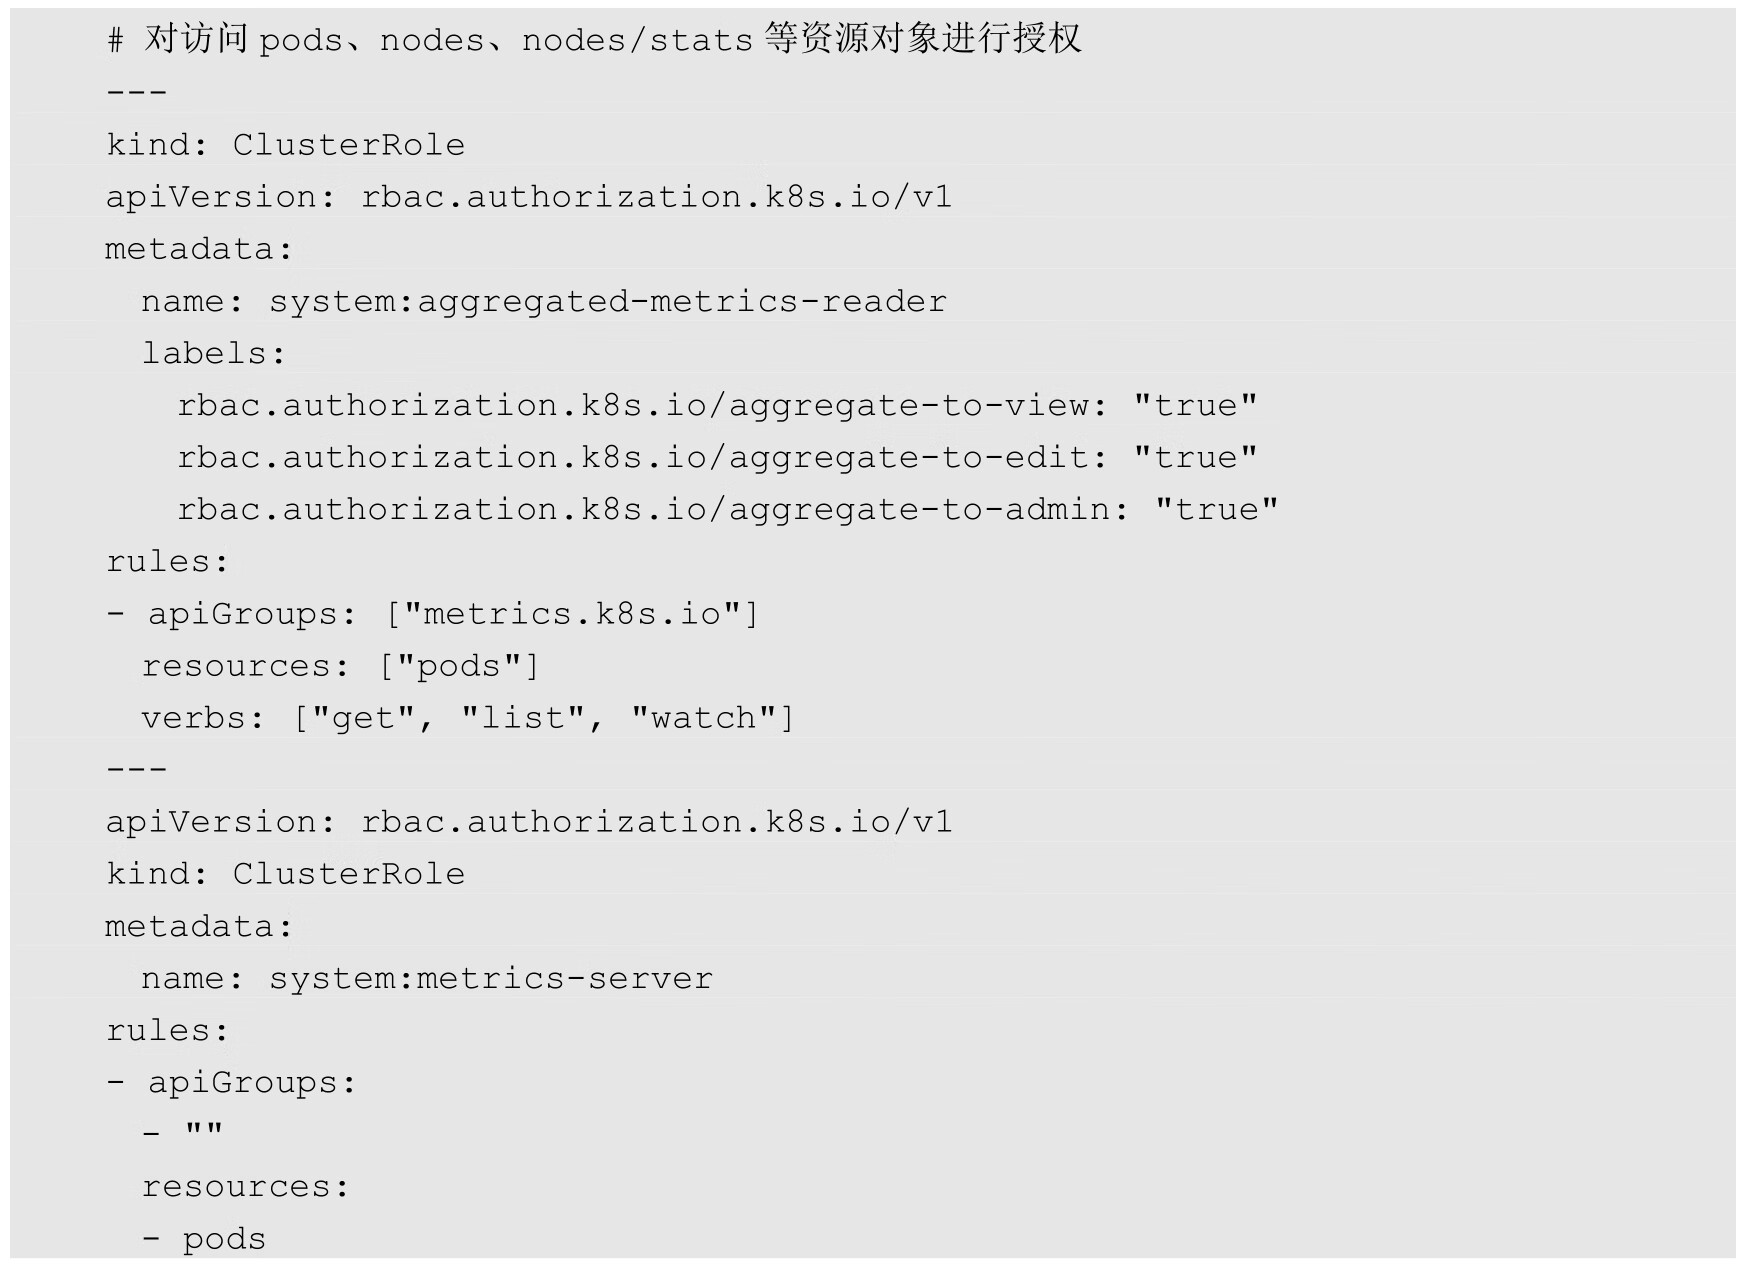Click the "resources:" key without brackets
The width and height of the screenshot is (1742, 1267).
tap(245, 1187)
